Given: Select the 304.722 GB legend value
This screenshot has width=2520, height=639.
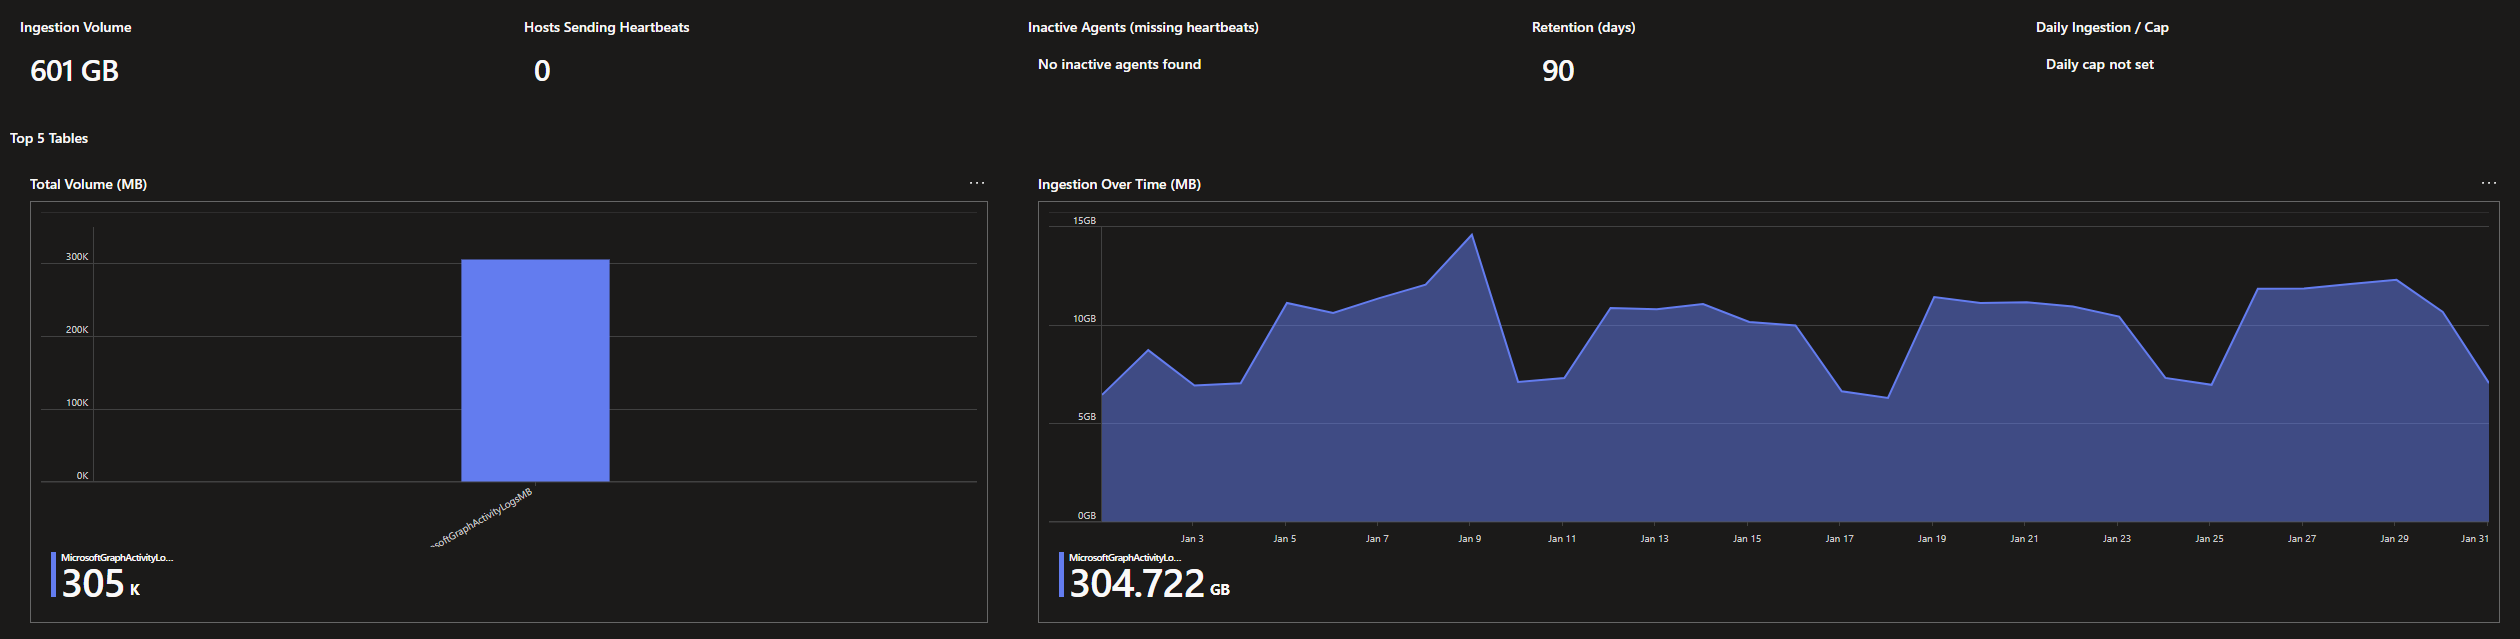Looking at the screenshot, I should 1148,583.
